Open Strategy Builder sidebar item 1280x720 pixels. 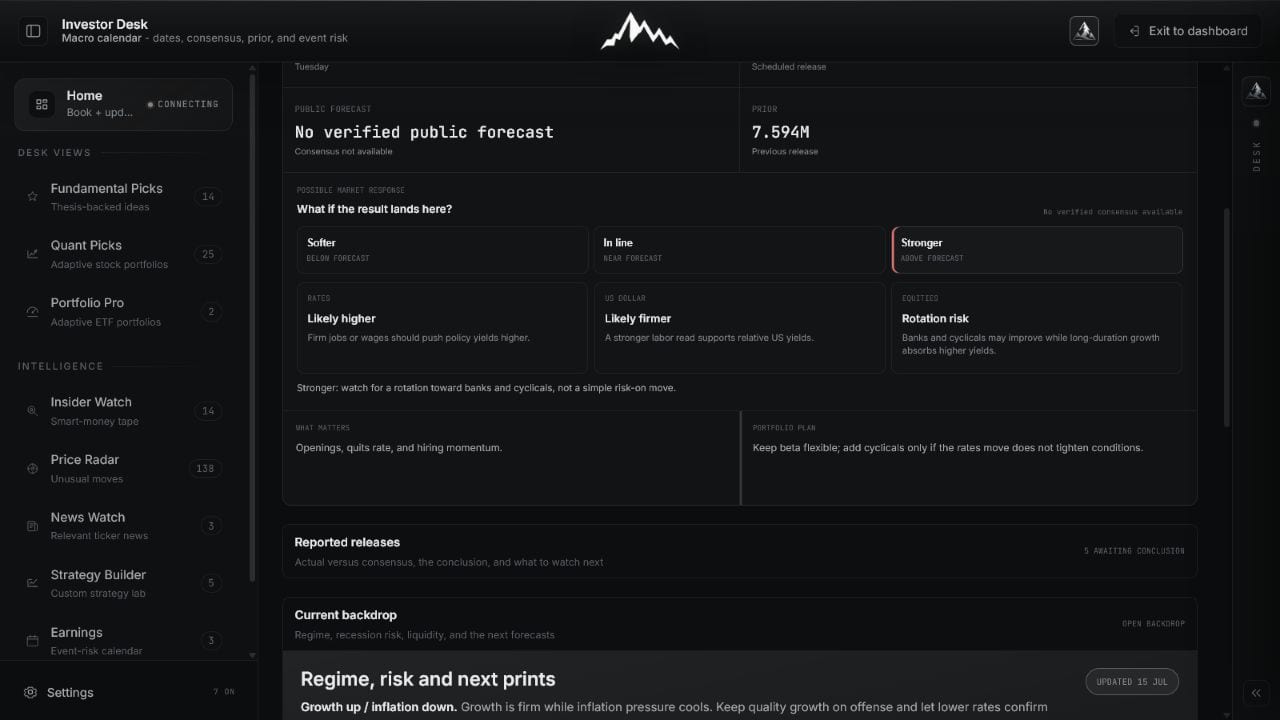124,583
